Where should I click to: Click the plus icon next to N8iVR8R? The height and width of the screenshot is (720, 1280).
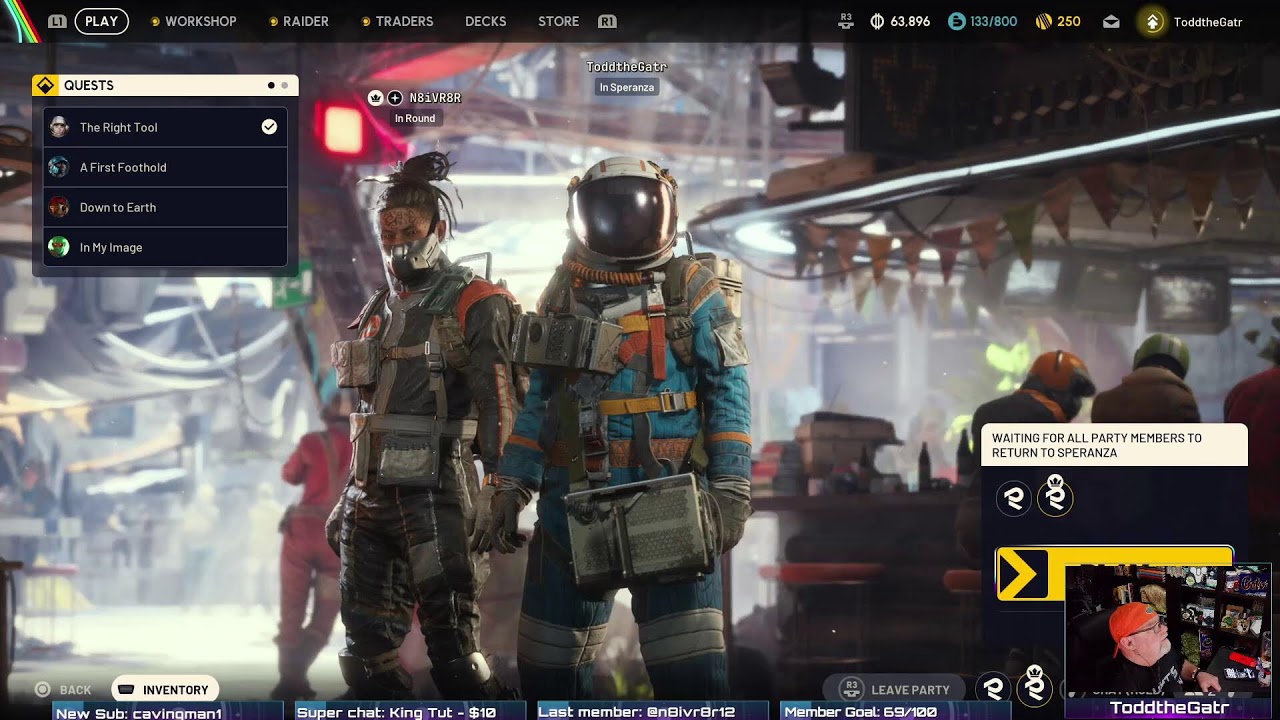[395, 98]
